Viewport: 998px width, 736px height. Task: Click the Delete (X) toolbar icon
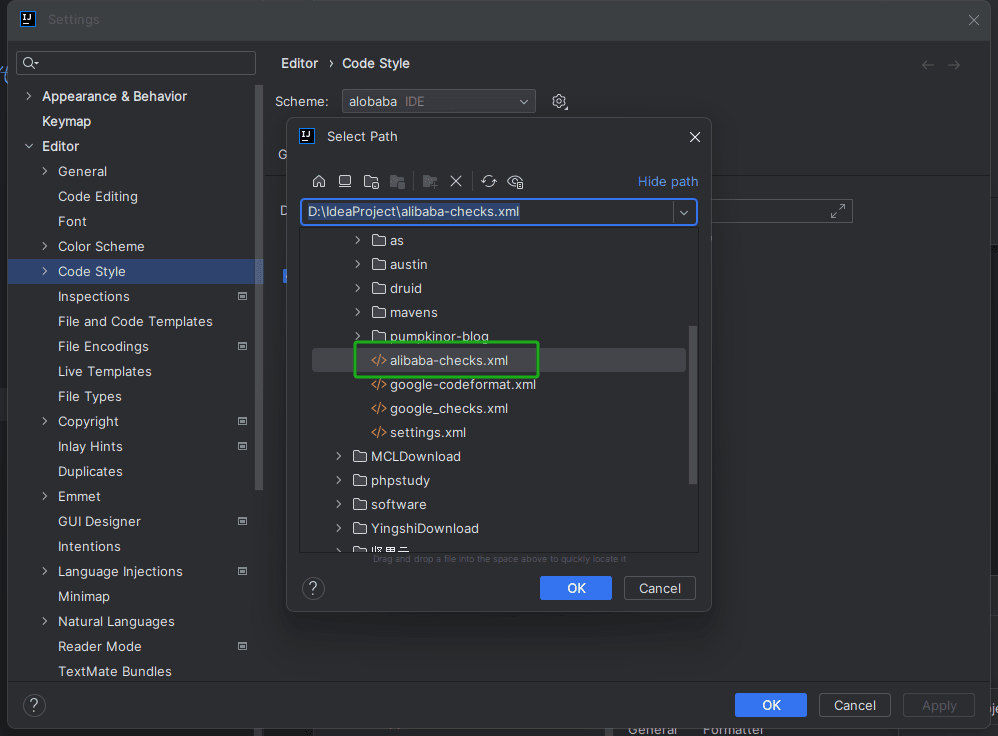pos(456,181)
